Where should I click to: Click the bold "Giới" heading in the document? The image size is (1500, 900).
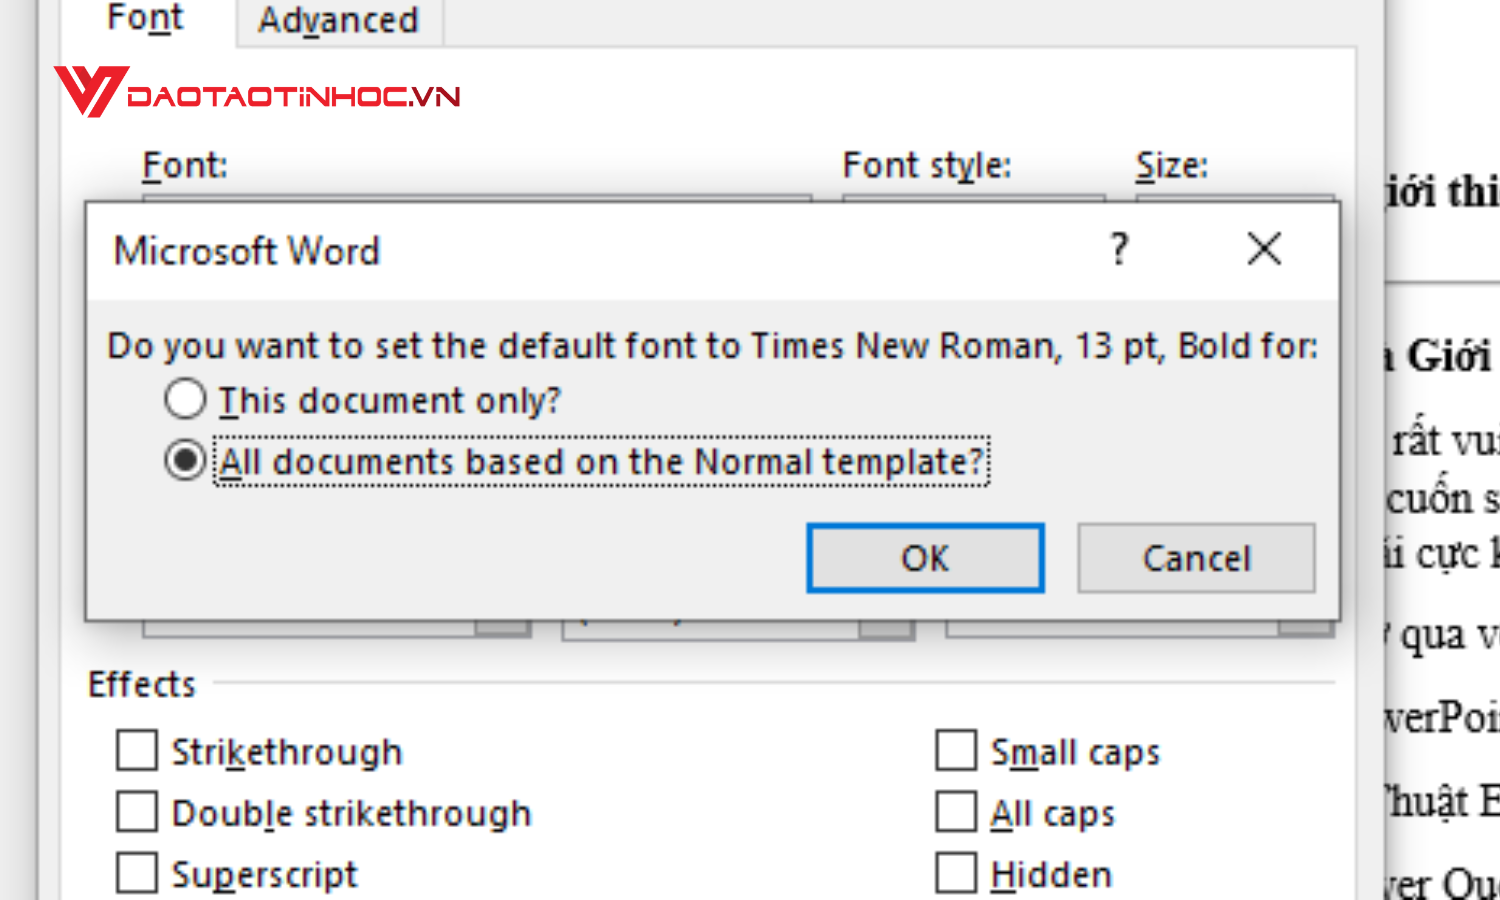click(x=1448, y=357)
